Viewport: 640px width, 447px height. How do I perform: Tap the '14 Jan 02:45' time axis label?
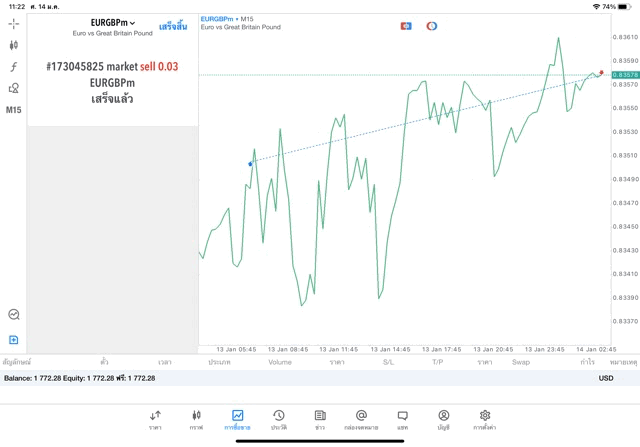point(596,349)
